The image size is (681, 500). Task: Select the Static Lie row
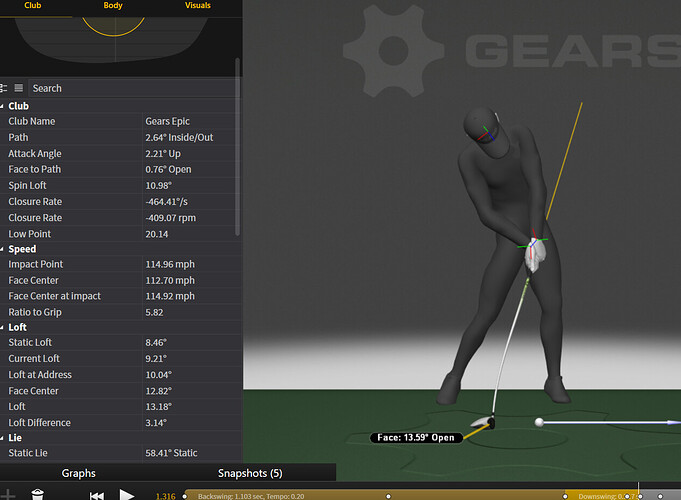[x=119, y=453]
